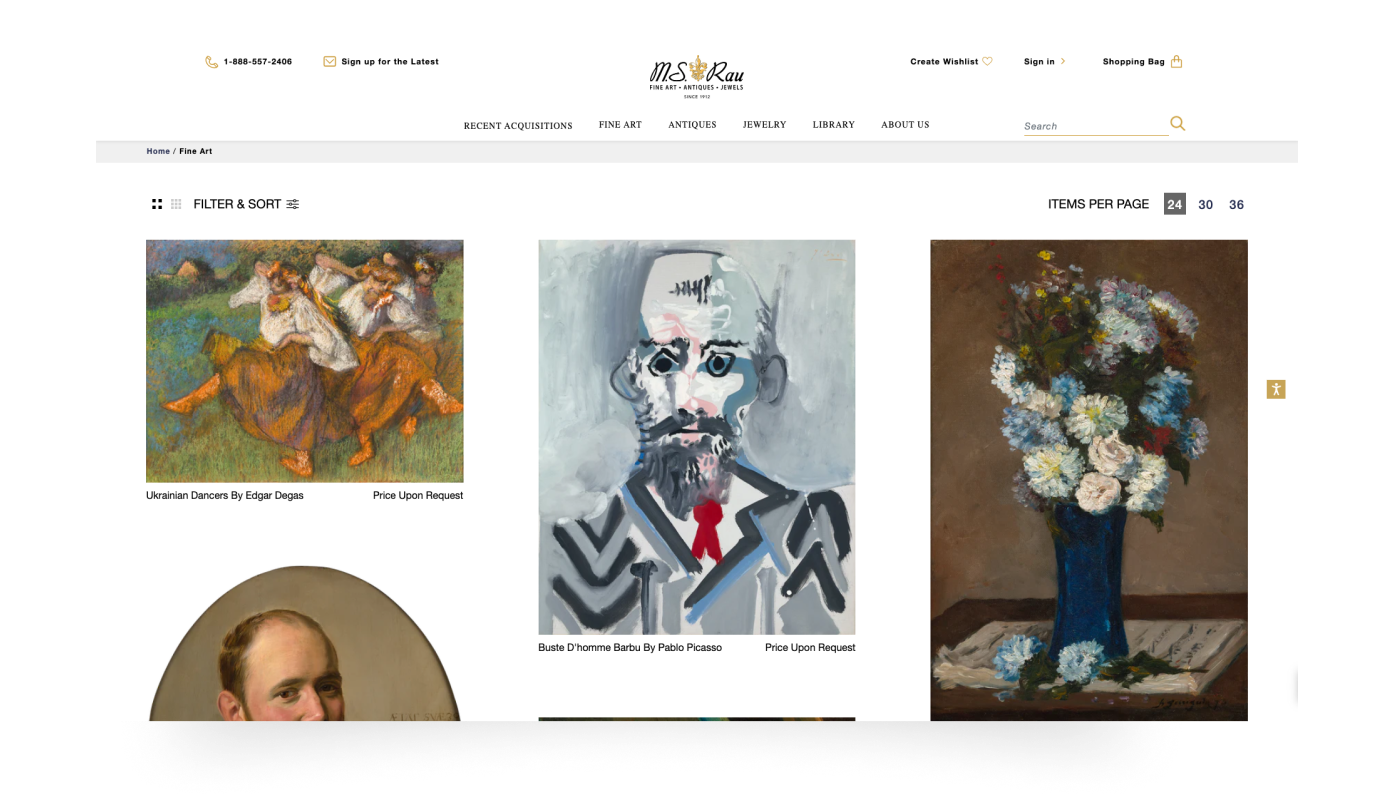
Task: Click the heart icon next to Create Wishlist
Action: (987, 61)
